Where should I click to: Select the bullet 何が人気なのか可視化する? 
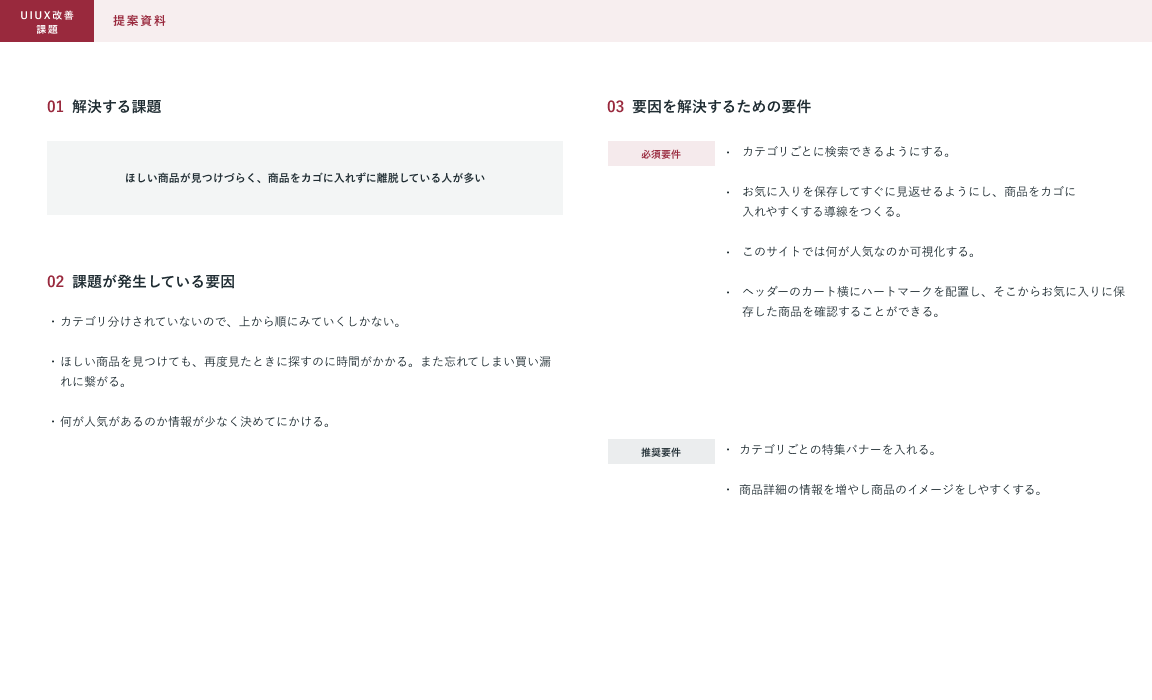[860, 252]
